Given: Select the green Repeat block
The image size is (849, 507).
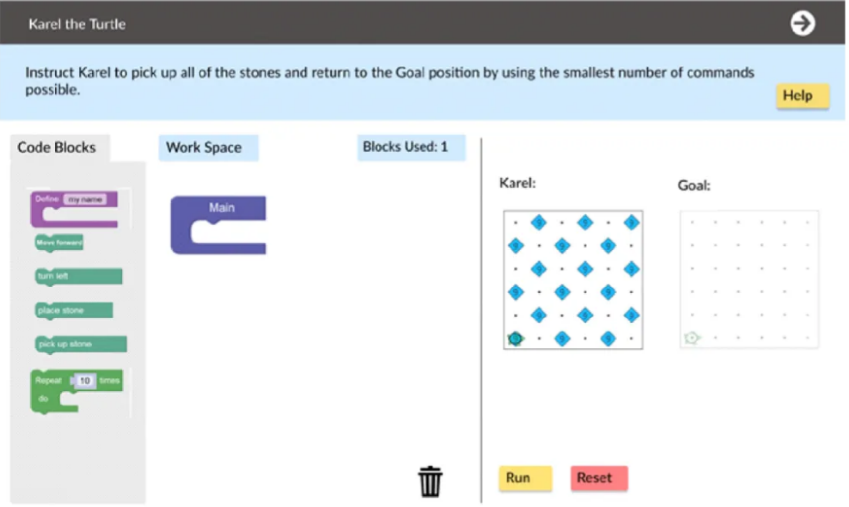Looking at the screenshot, I should [48, 381].
